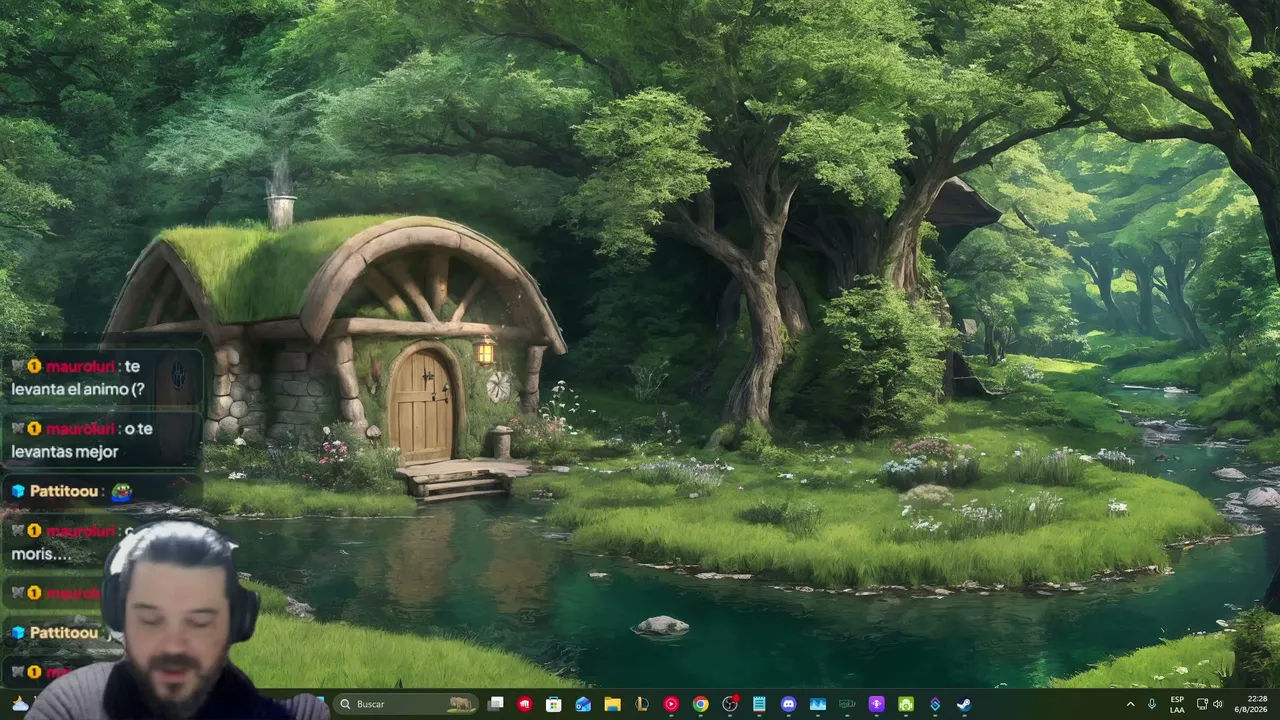Screen dimensions: 1280x720
Task: Launch Microsoft Store from the taskbar
Action: pyautogui.click(x=553, y=704)
